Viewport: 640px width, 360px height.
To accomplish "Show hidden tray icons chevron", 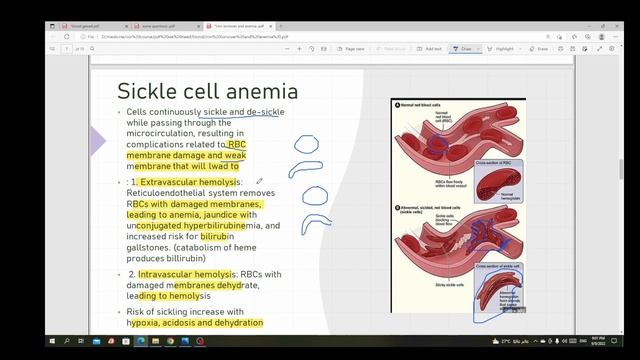I will (x=536, y=341).
